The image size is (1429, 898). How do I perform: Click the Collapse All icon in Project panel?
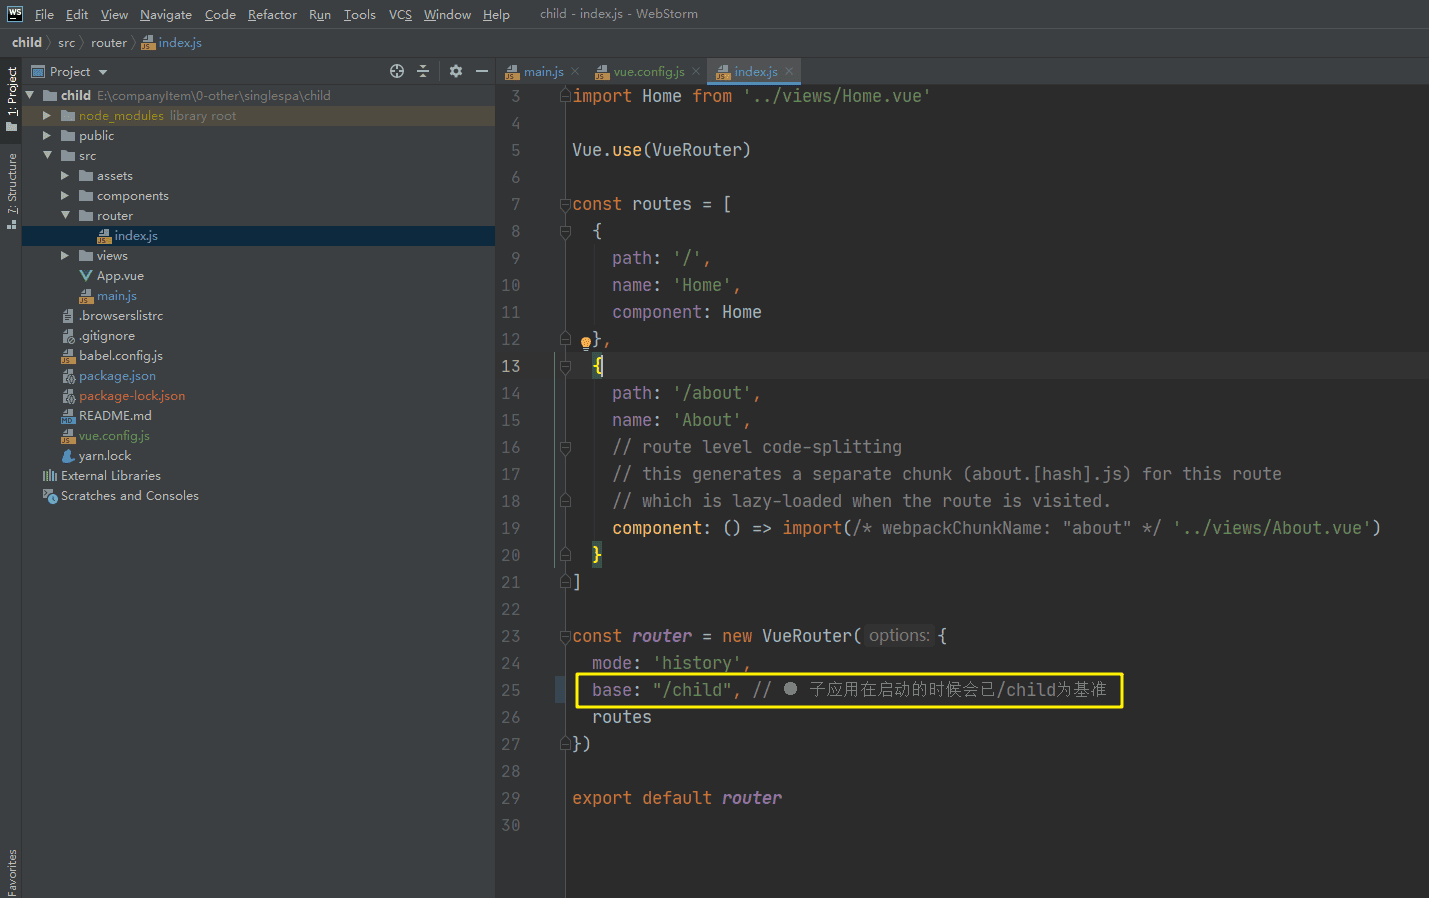[423, 71]
